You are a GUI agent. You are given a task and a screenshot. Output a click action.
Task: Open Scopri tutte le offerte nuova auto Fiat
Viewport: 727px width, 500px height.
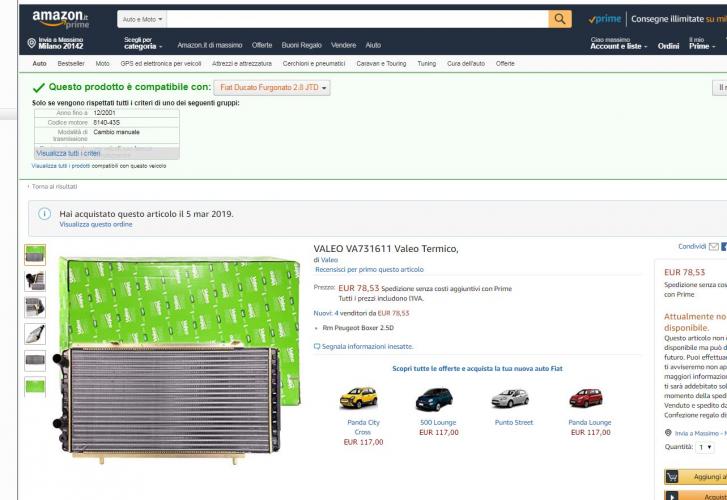(x=477, y=369)
